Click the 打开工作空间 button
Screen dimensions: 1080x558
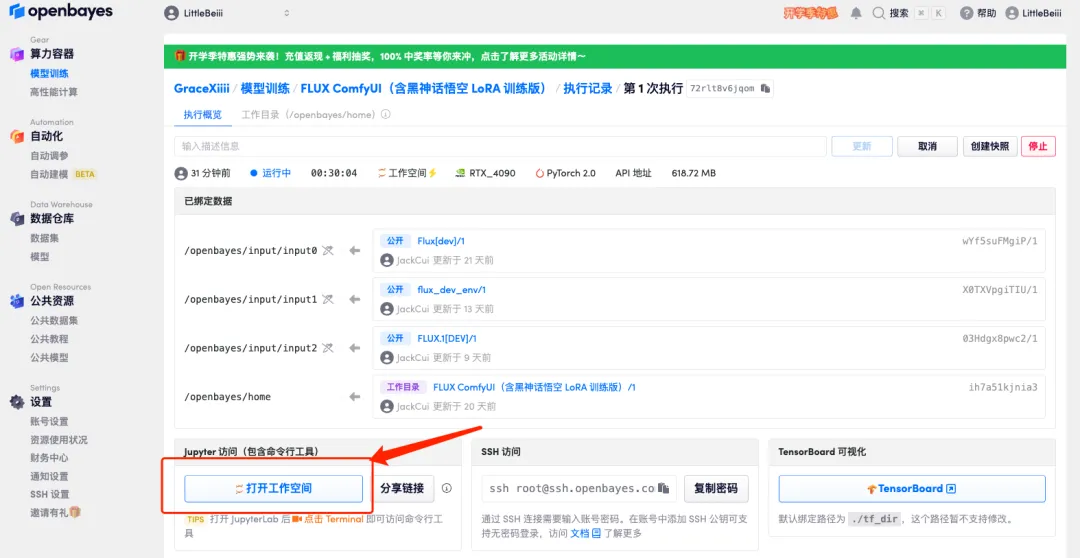click(273, 489)
